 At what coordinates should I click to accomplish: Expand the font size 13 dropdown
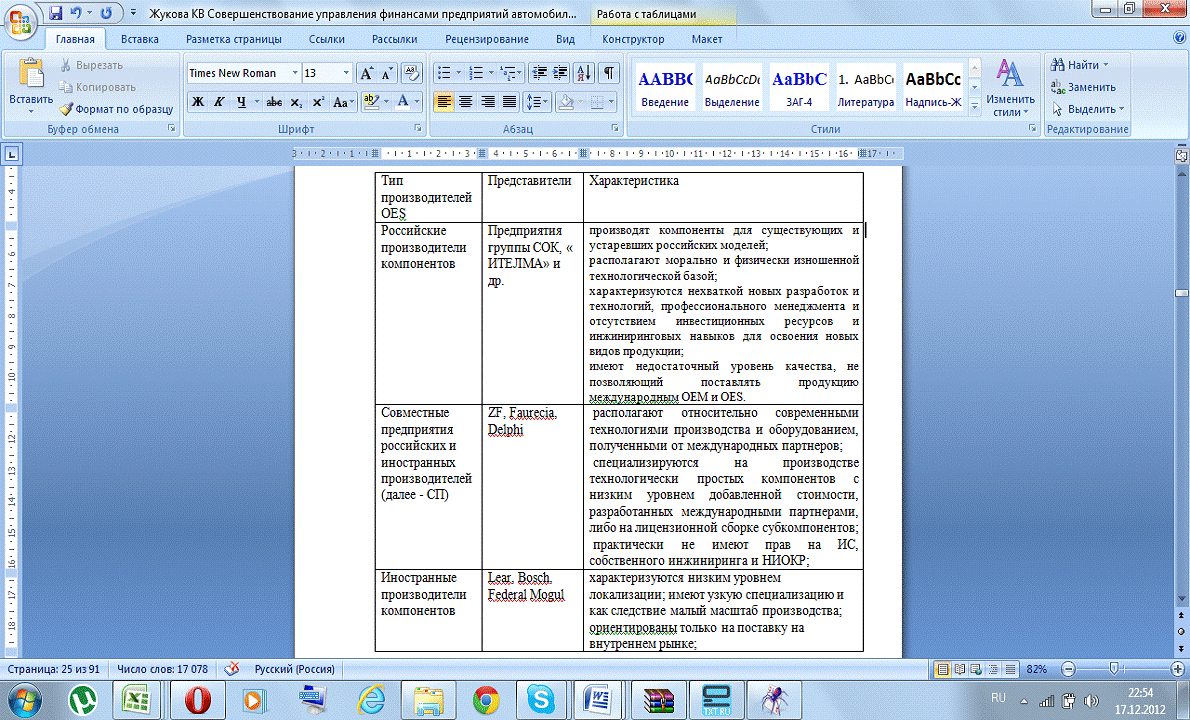pyautogui.click(x=346, y=74)
